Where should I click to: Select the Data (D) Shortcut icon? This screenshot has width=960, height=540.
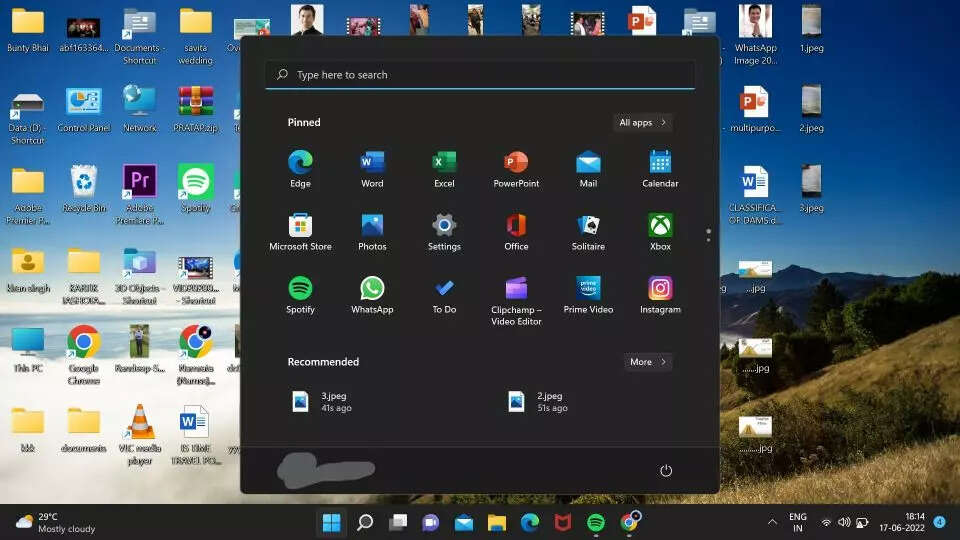point(28,119)
